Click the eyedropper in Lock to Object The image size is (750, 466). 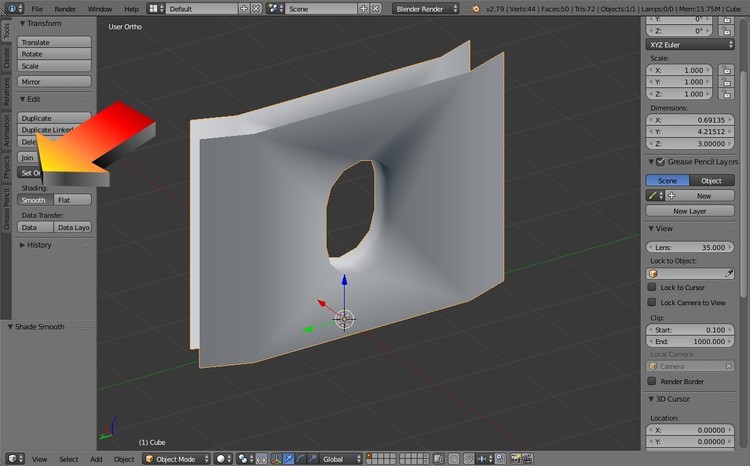click(x=729, y=273)
